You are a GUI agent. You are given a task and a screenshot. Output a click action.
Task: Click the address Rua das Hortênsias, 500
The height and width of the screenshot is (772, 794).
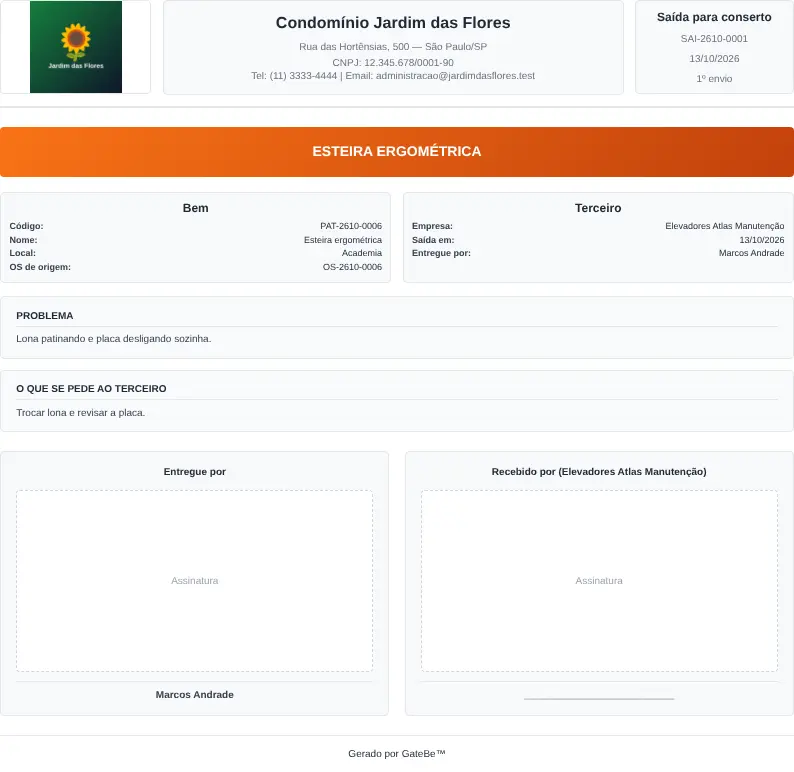(x=393, y=47)
